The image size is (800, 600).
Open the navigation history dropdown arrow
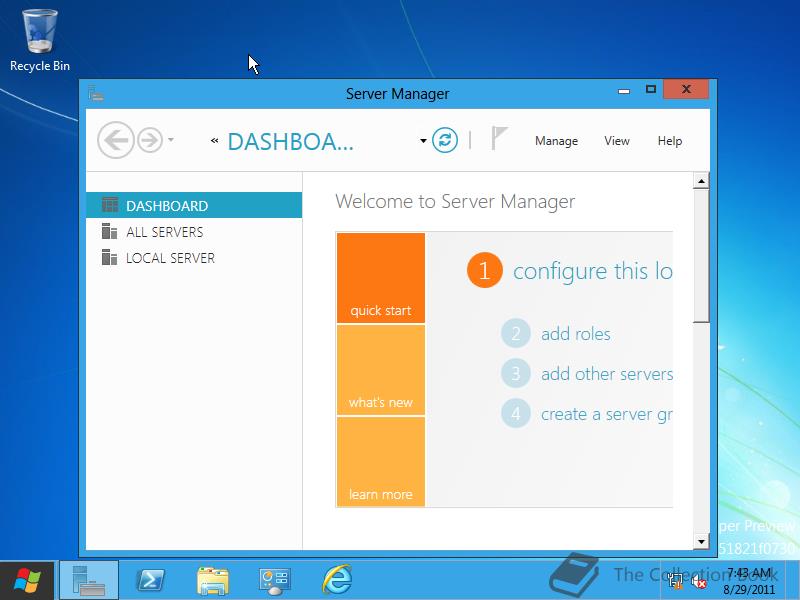coord(171,139)
